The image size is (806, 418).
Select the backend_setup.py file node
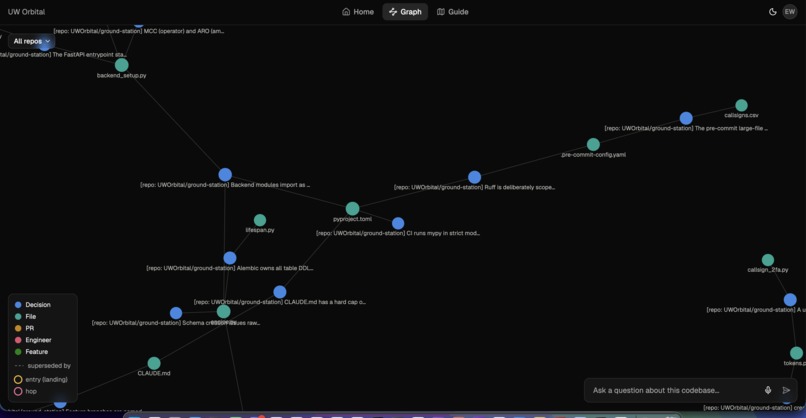click(x=121, y=65)
